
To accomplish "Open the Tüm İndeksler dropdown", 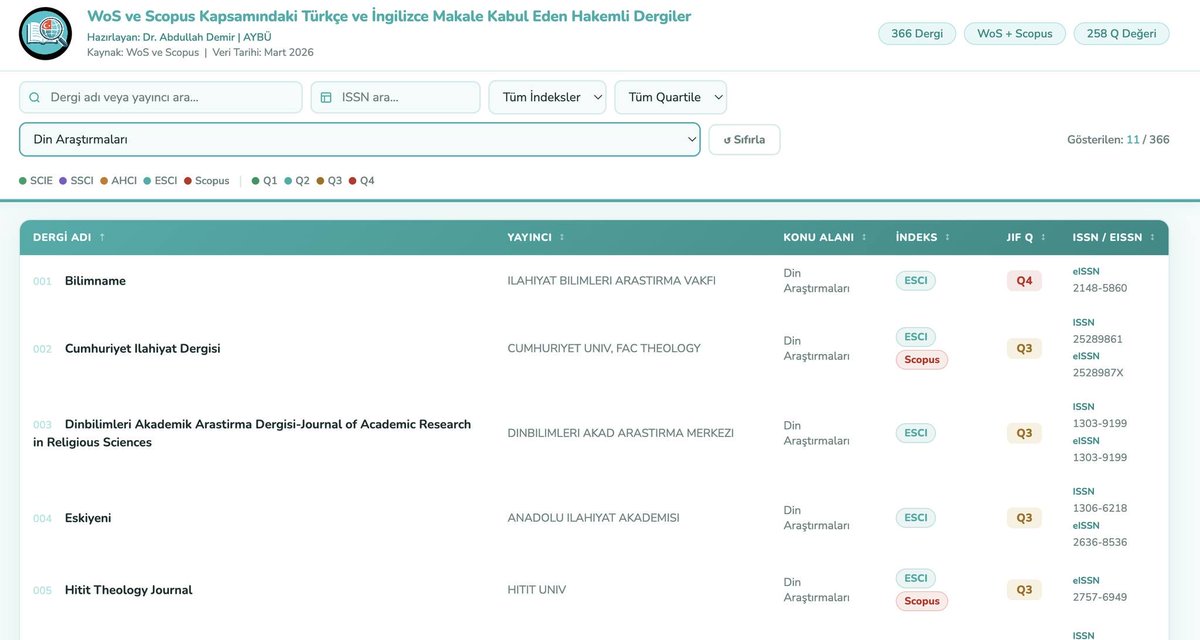I will click(548, 97).
